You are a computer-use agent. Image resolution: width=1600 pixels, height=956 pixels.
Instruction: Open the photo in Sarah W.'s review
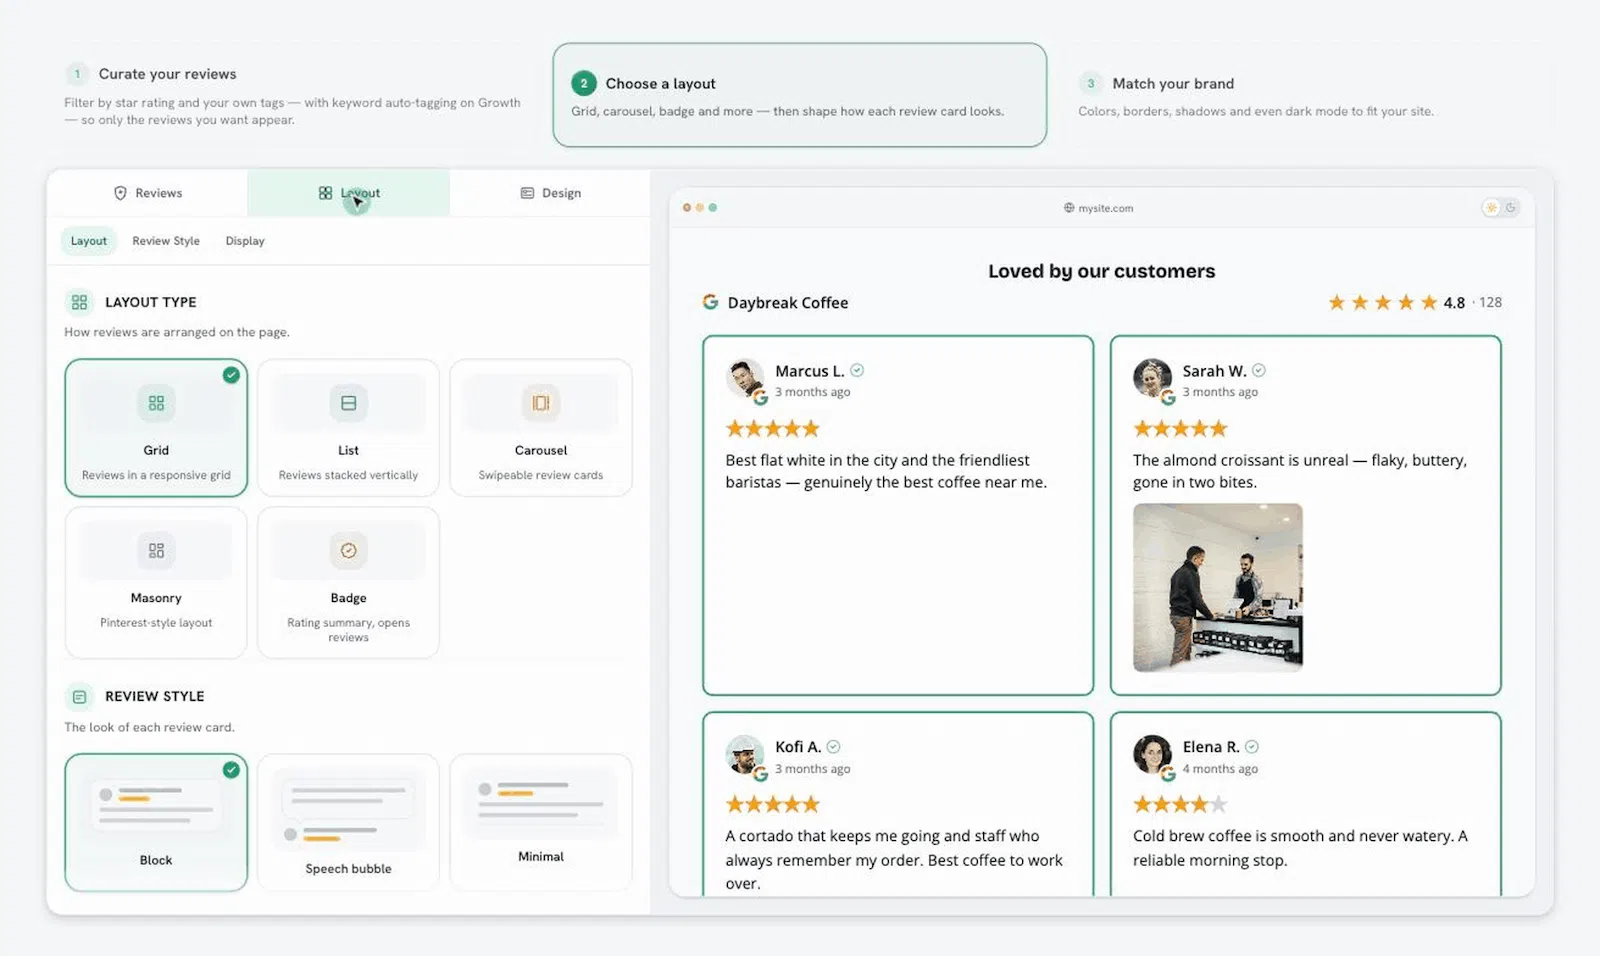coord(1218,588)
